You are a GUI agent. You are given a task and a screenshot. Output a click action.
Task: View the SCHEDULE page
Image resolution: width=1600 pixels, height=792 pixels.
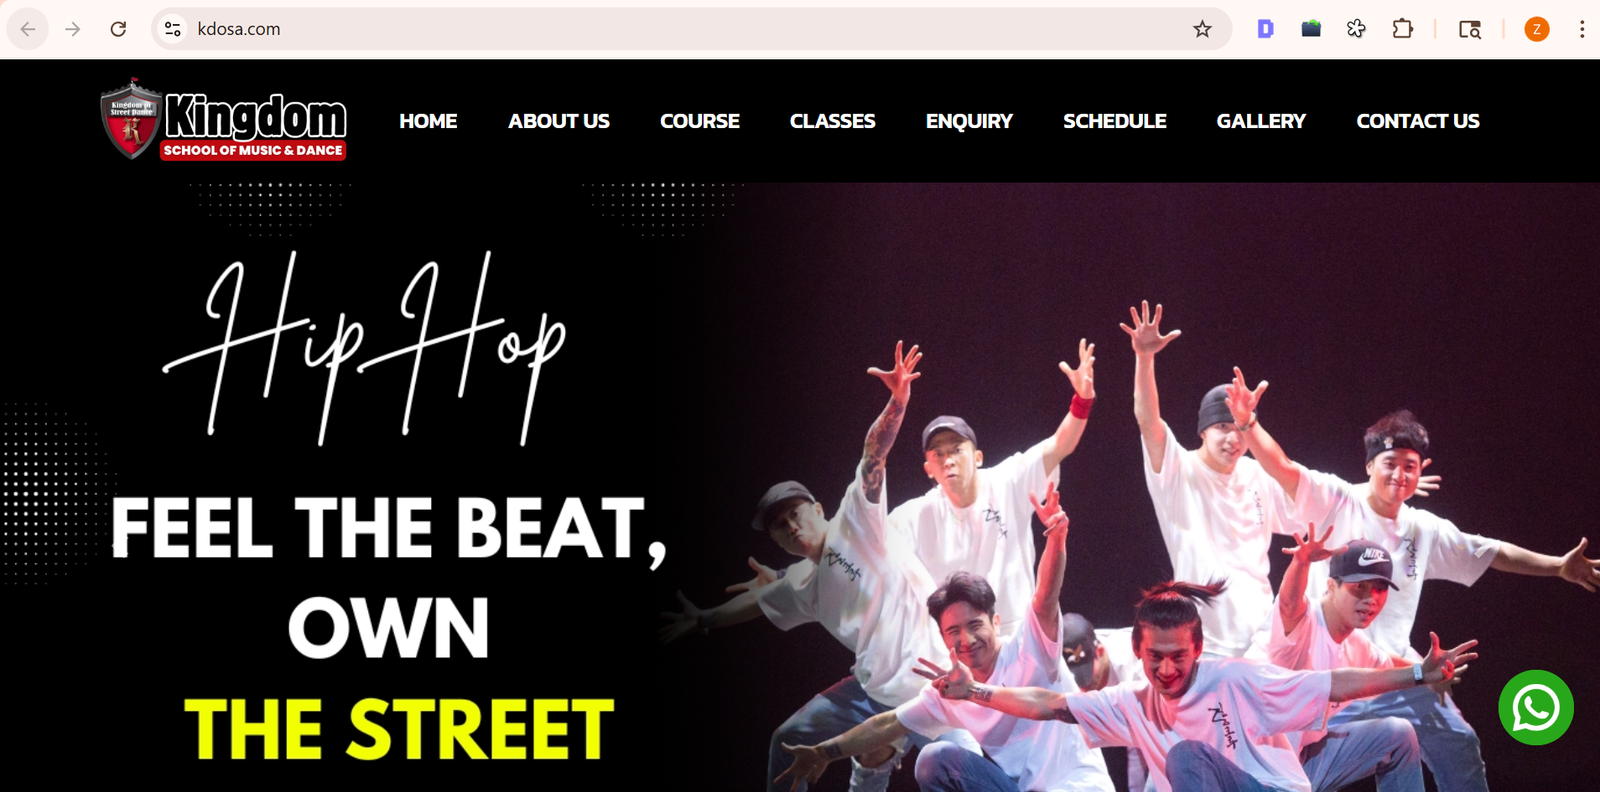pyautogui.click(x=1115, y=121)
